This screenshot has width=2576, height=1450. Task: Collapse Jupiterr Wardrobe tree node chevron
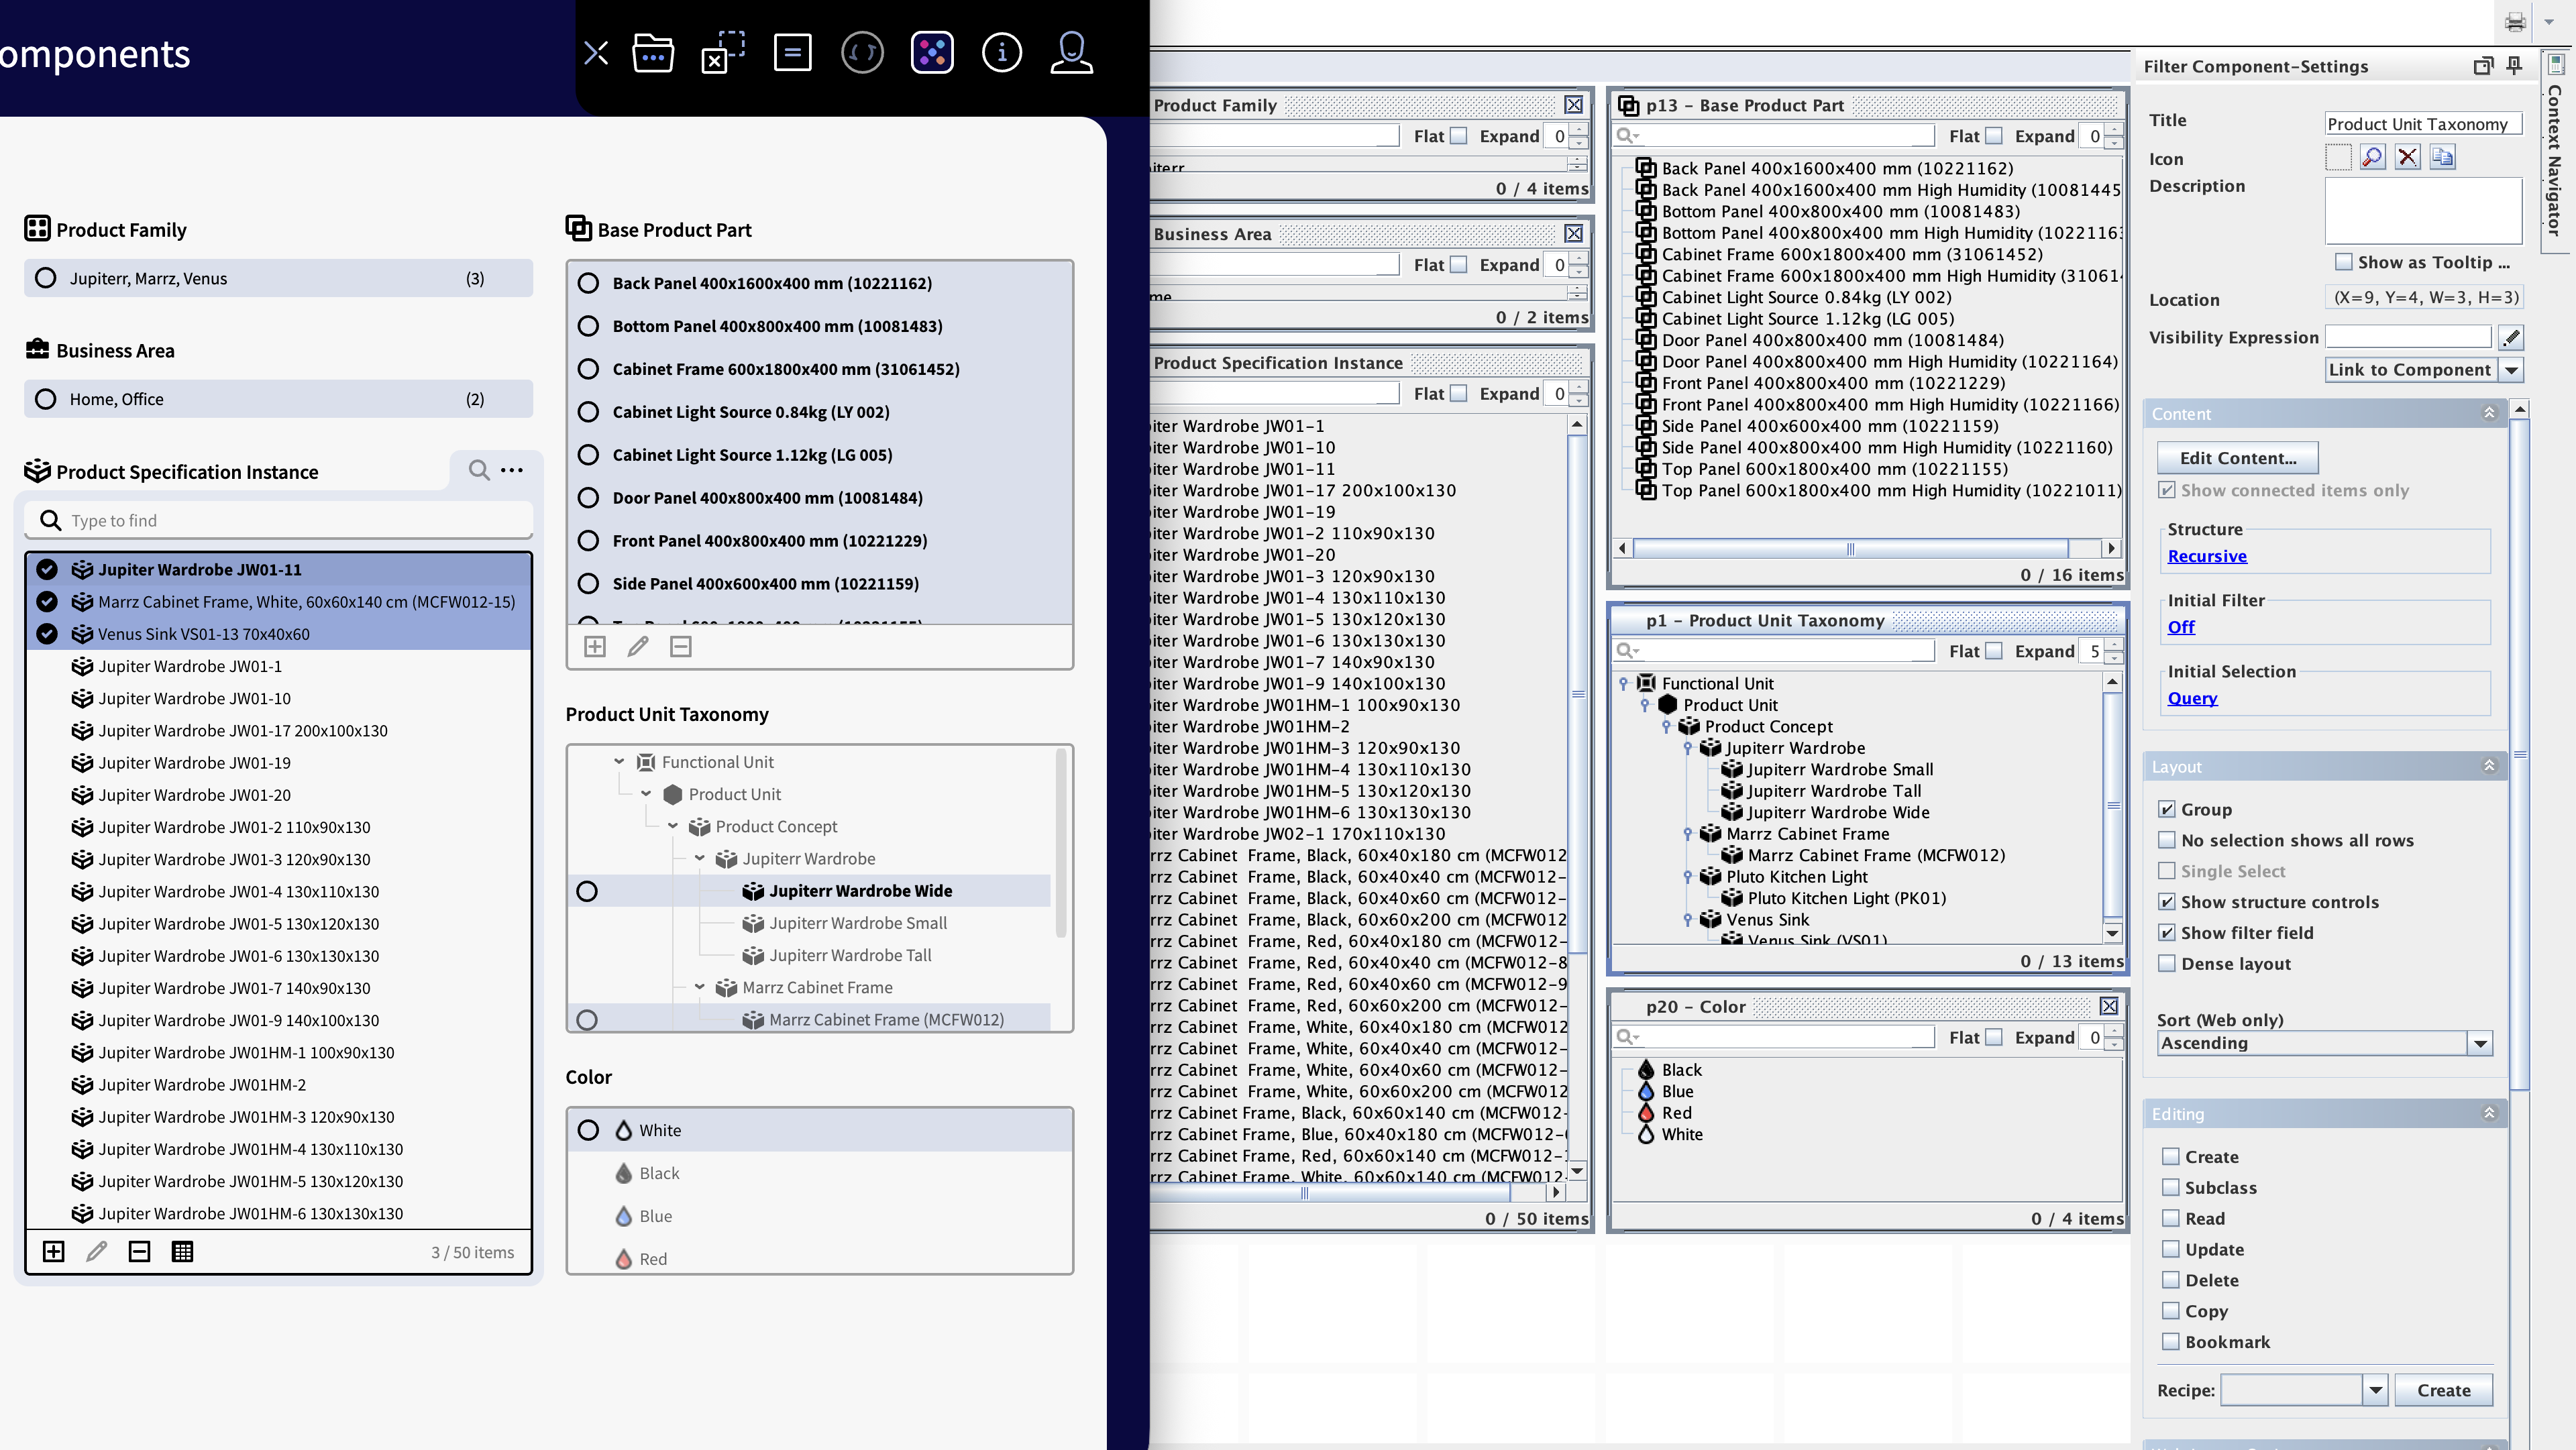[700, 858]
